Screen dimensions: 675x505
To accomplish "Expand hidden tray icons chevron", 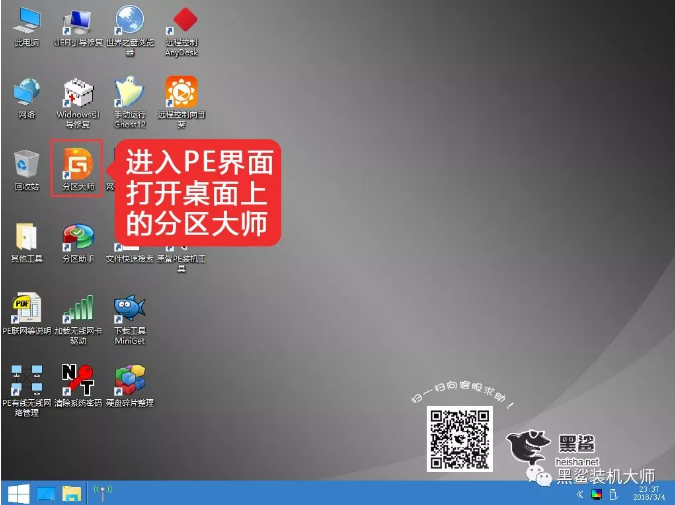I will [580, 494].
